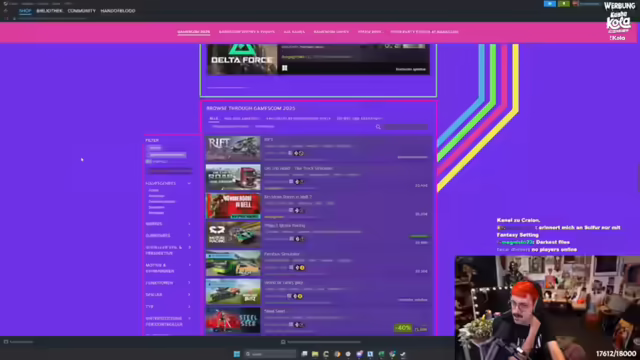
Task: Click the Steel Seed title
Action: (275, 311)
